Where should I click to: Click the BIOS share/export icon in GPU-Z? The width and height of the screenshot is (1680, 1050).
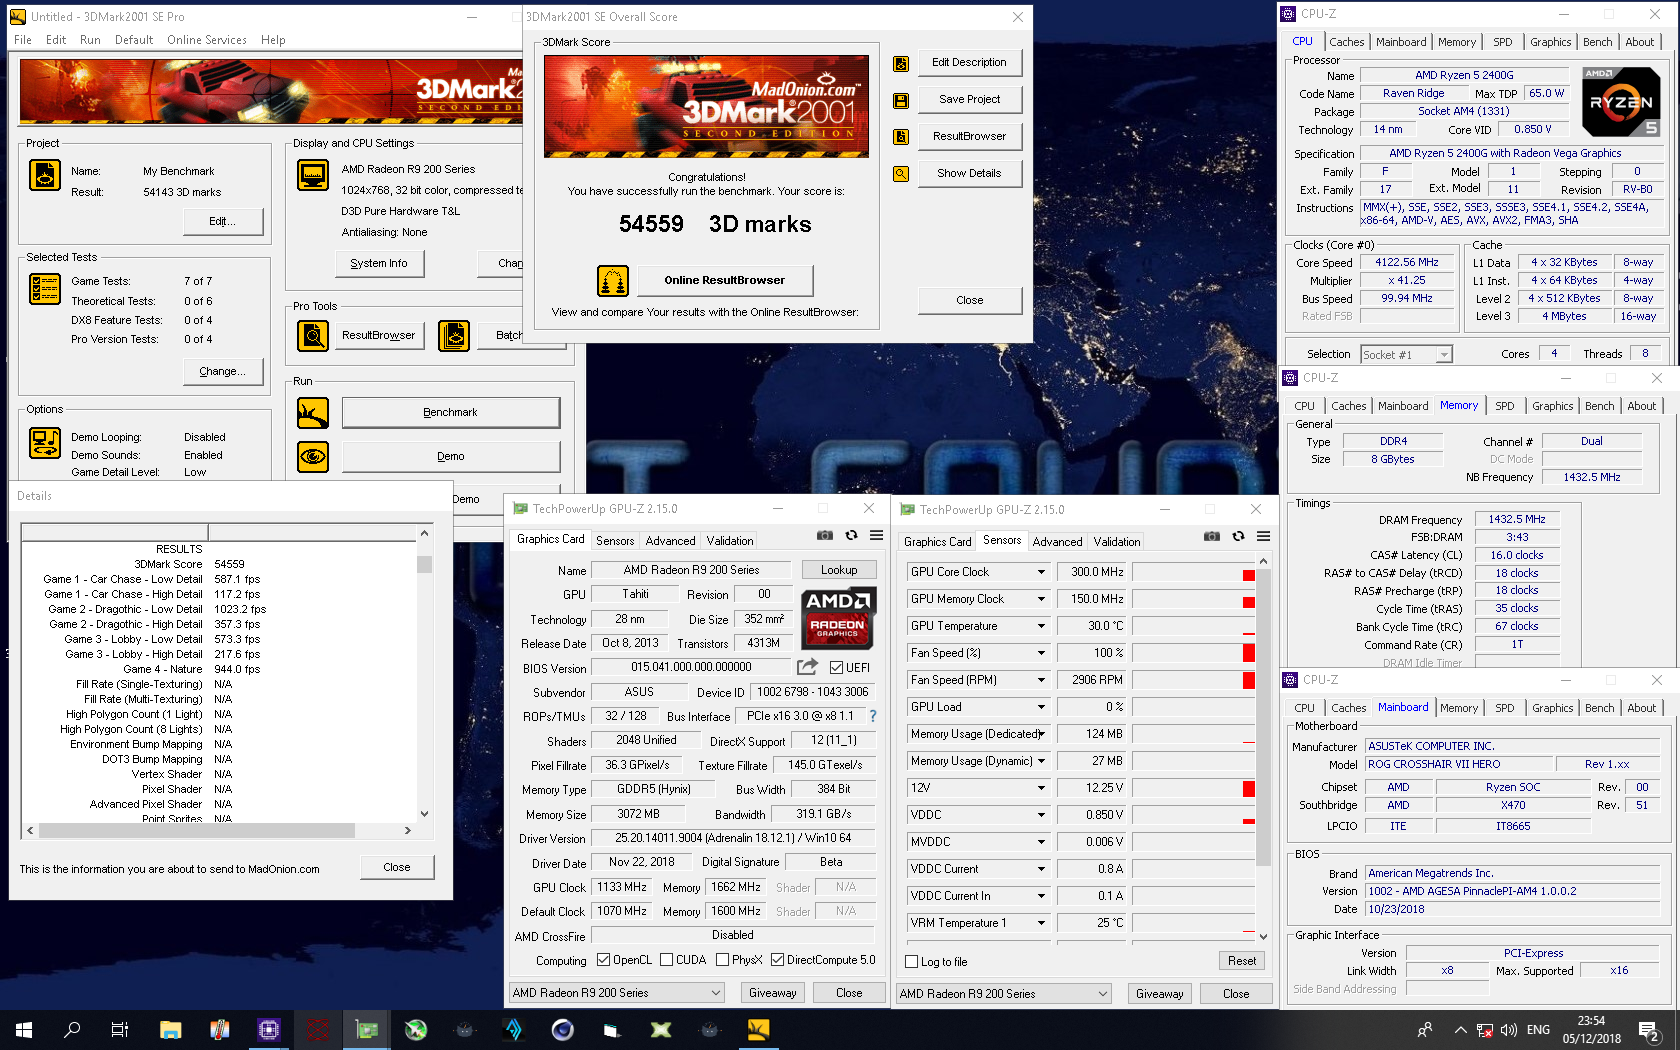pyautogui.click(x=807, y=667)
